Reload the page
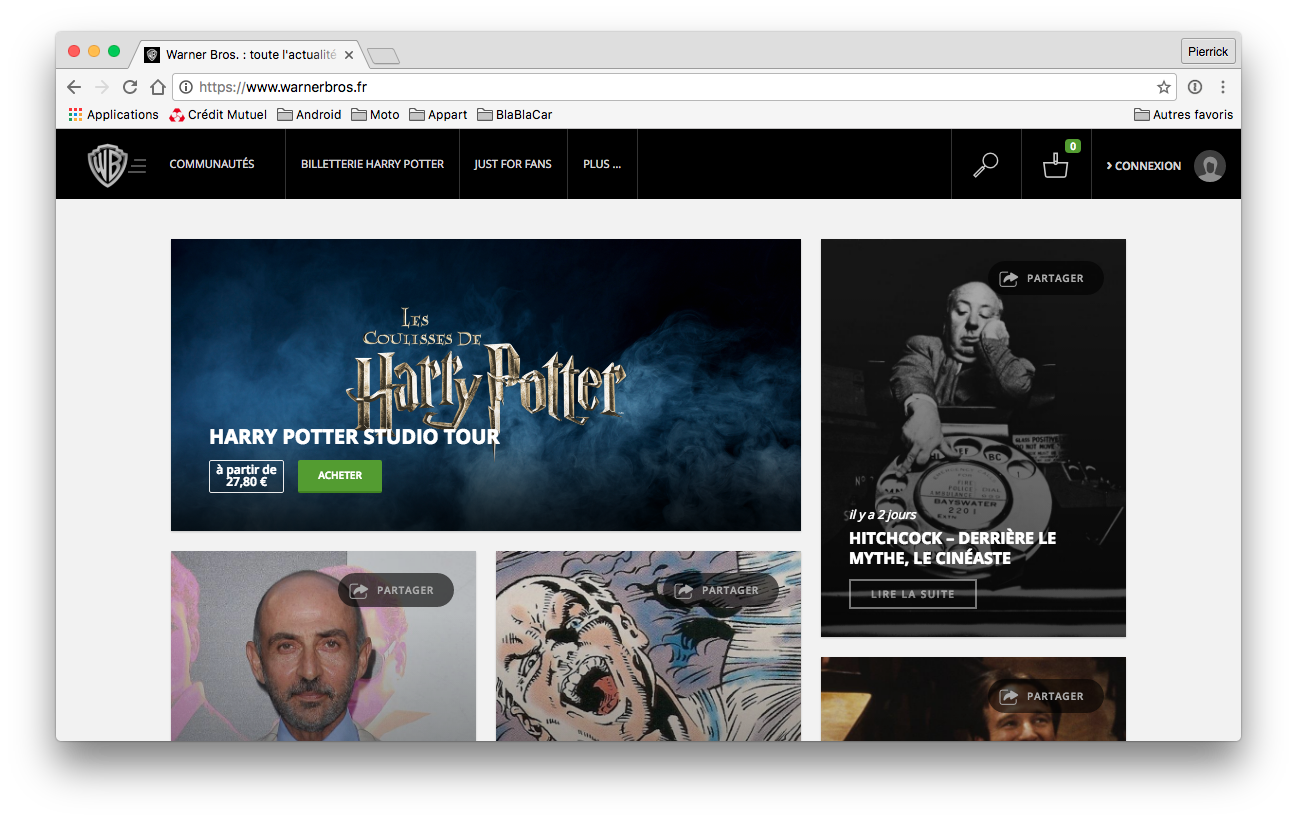 point(129,87)
